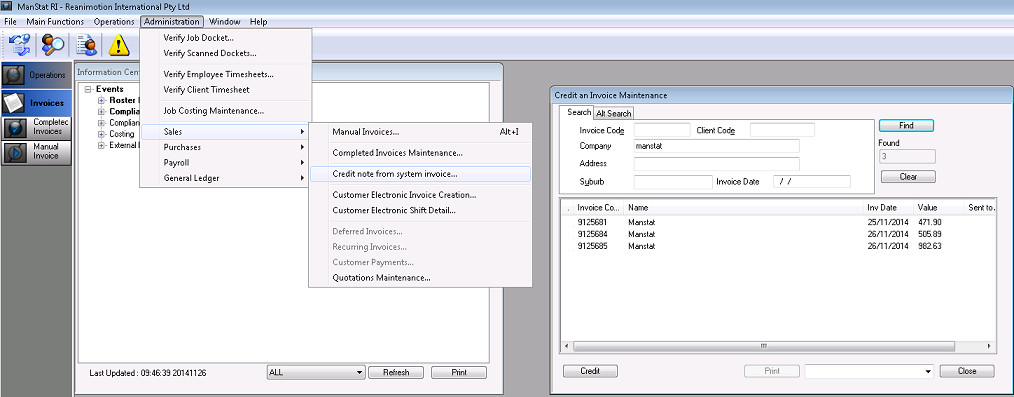Choose Completed Invoices Maintenance item
Screen dimensions: 1014x397
(x=420, y=154)
